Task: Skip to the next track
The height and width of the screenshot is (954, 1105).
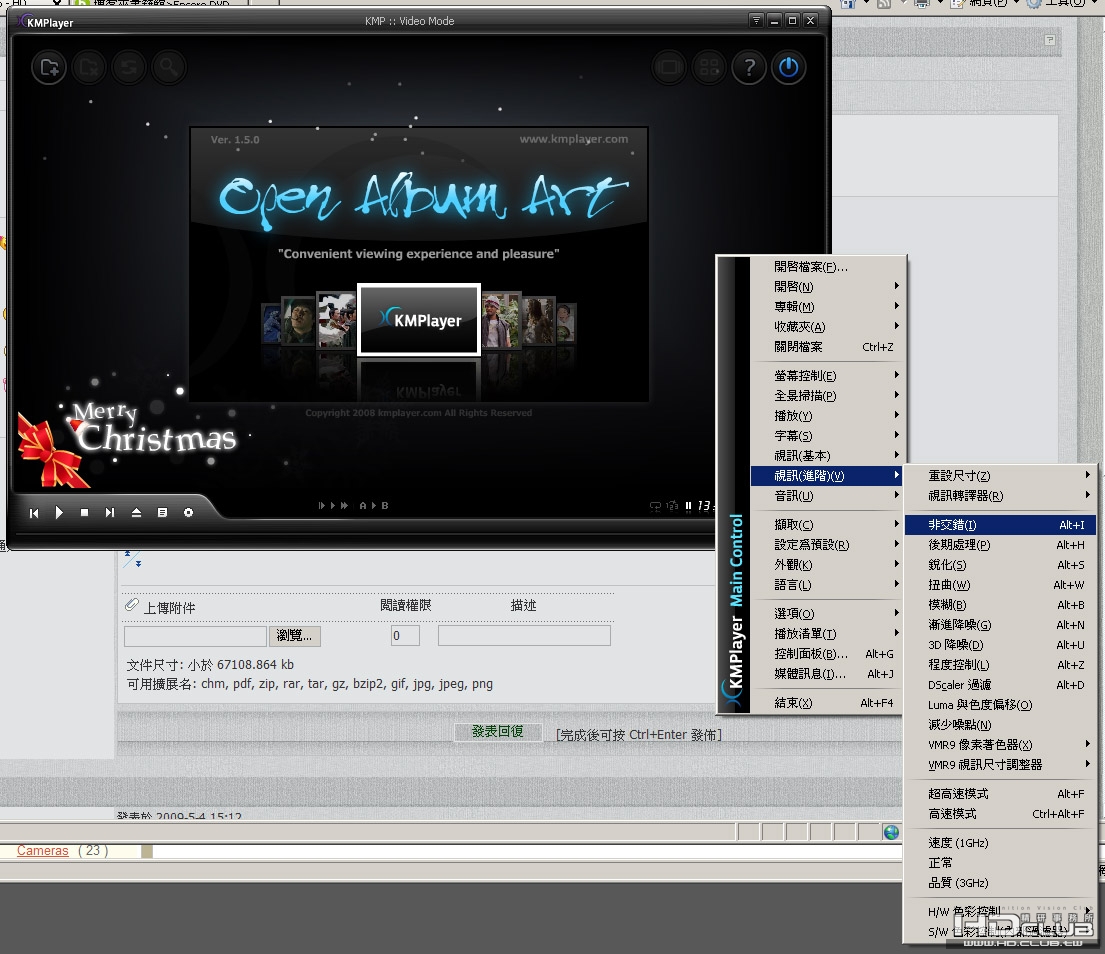Action: pos(110,512)
